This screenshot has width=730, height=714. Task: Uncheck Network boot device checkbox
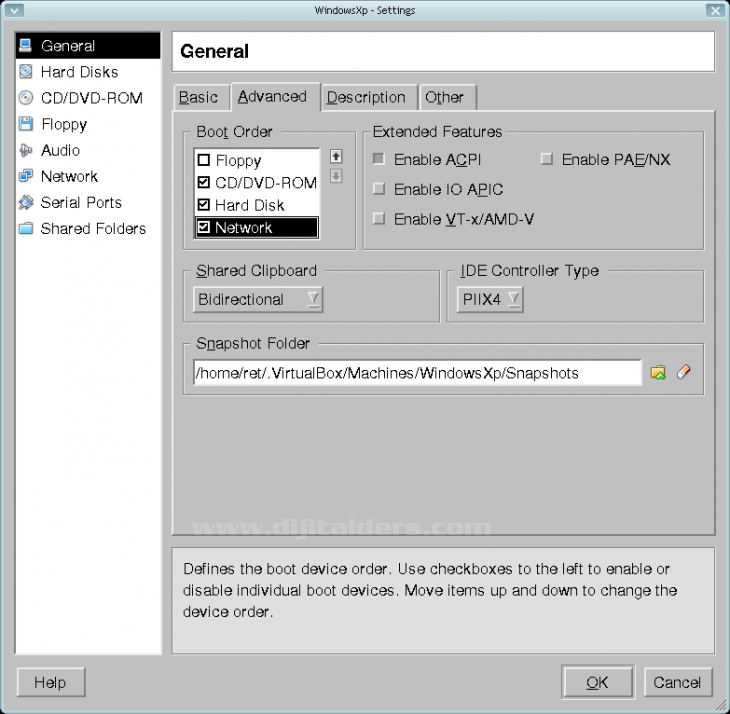(x=204, y=227)
